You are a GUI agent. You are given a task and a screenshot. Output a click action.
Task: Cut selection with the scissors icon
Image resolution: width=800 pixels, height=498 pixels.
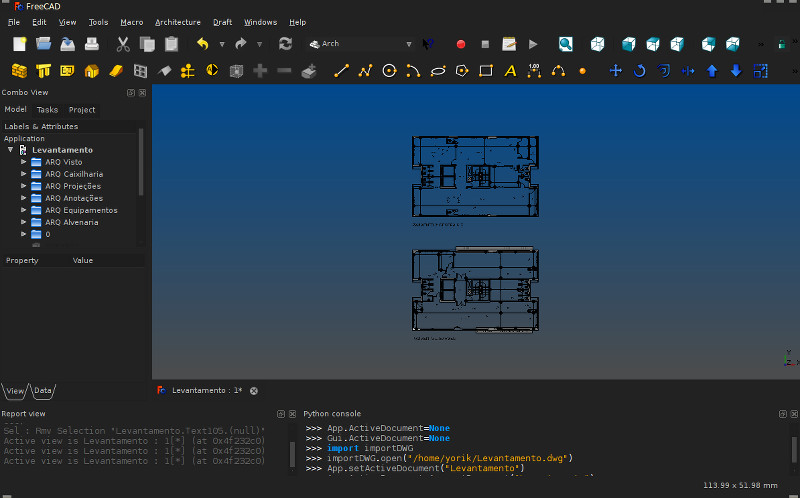pos(122,44)
